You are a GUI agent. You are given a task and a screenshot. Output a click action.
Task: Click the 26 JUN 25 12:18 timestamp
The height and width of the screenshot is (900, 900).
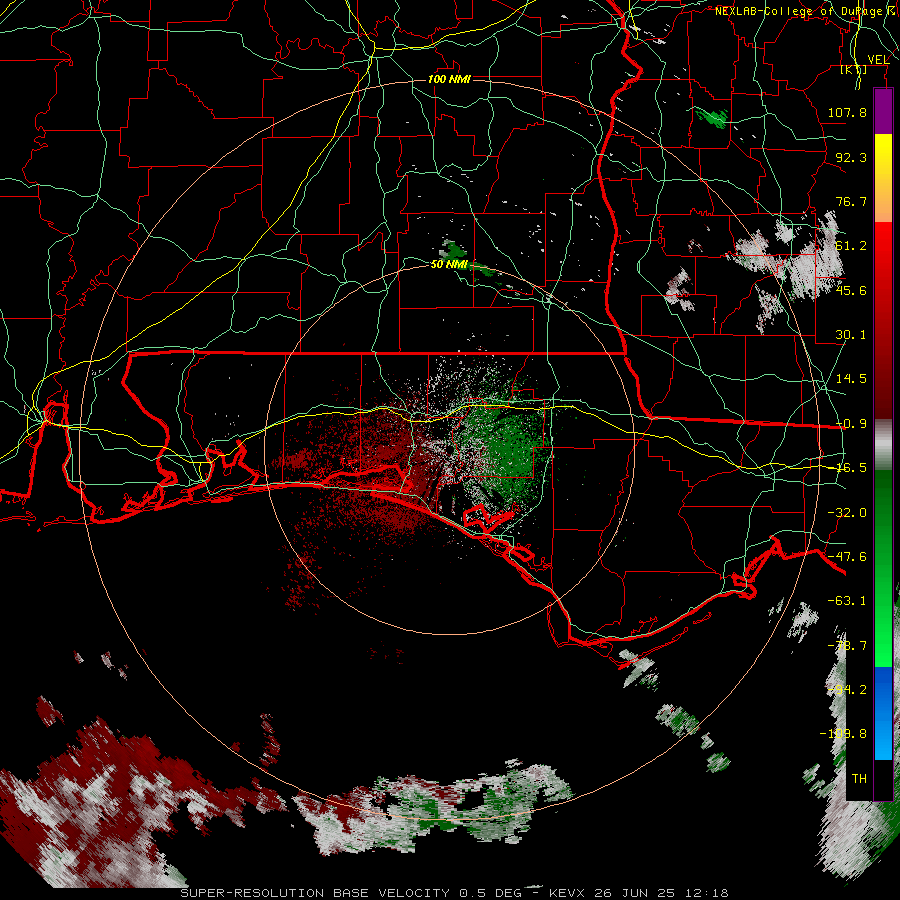(660, 893)
